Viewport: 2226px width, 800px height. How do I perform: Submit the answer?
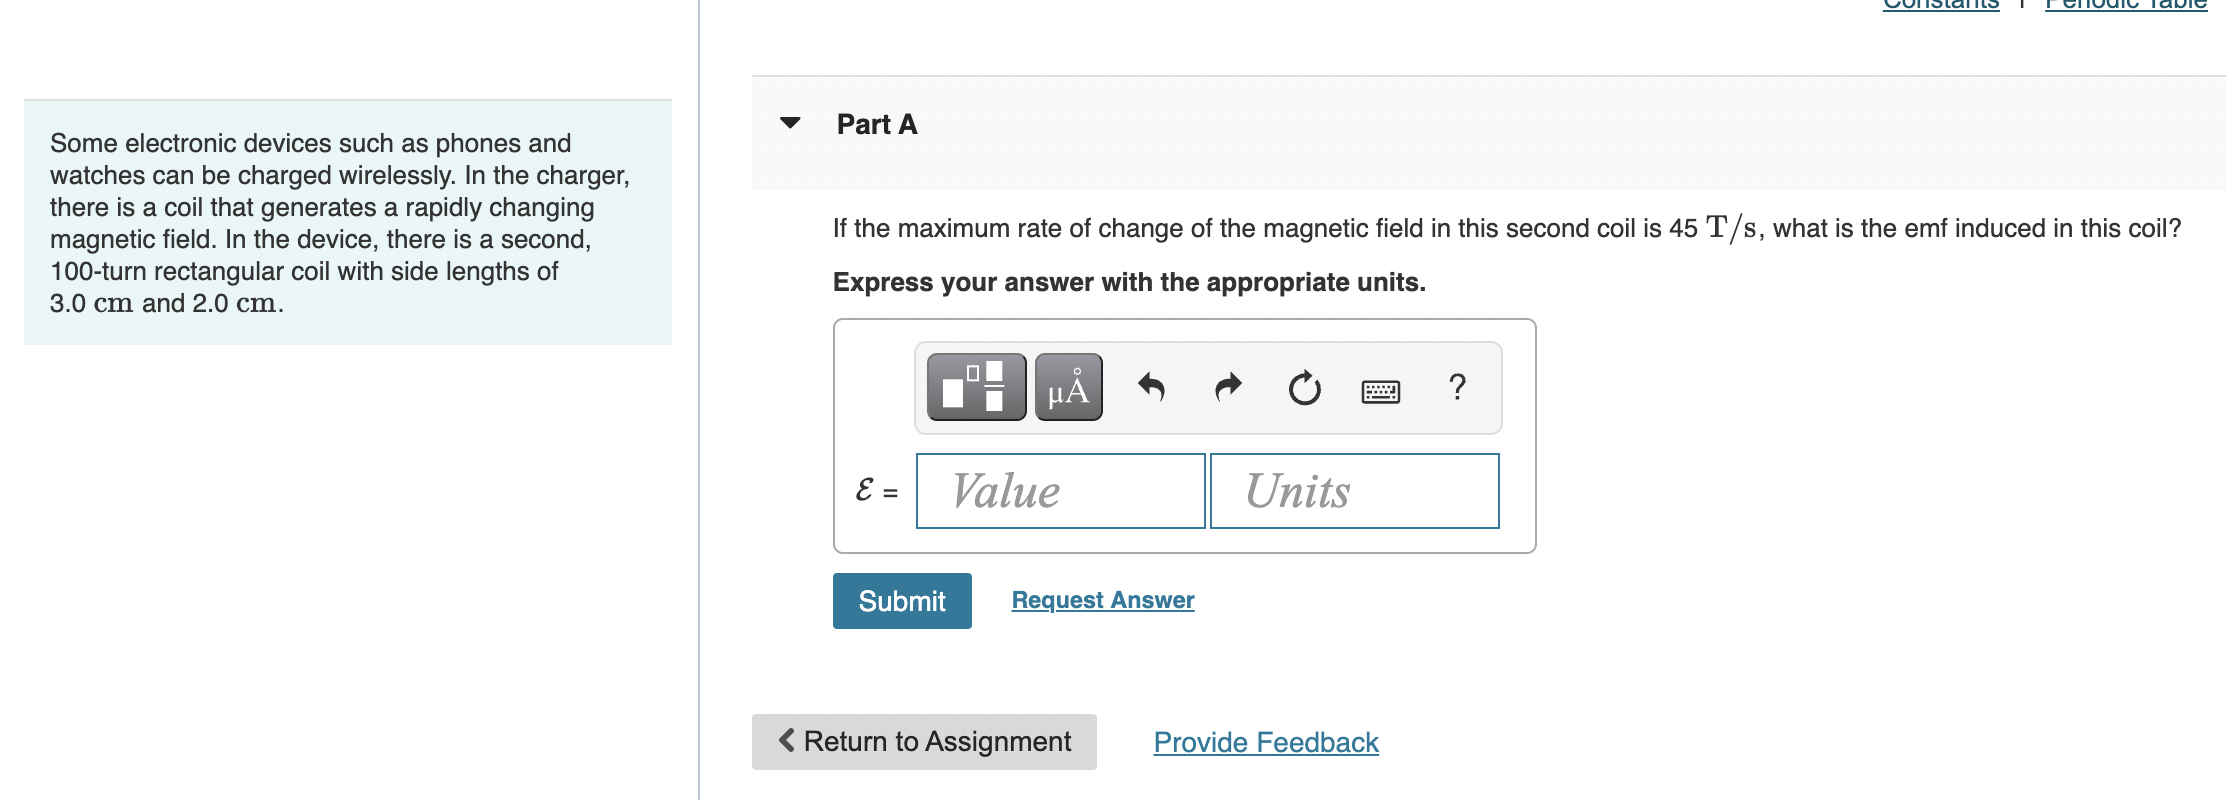[x=902, y=601]
